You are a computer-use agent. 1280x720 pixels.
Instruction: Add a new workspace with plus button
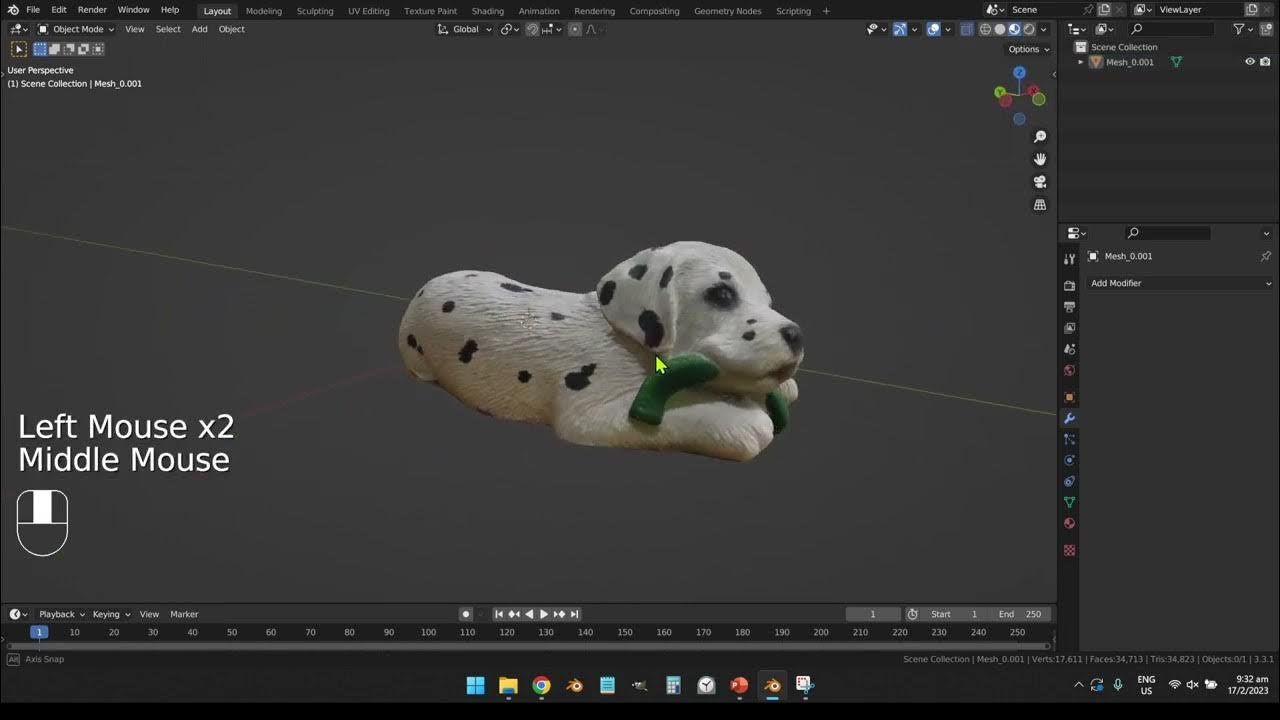pyautogui.click(x=826, y=11)
